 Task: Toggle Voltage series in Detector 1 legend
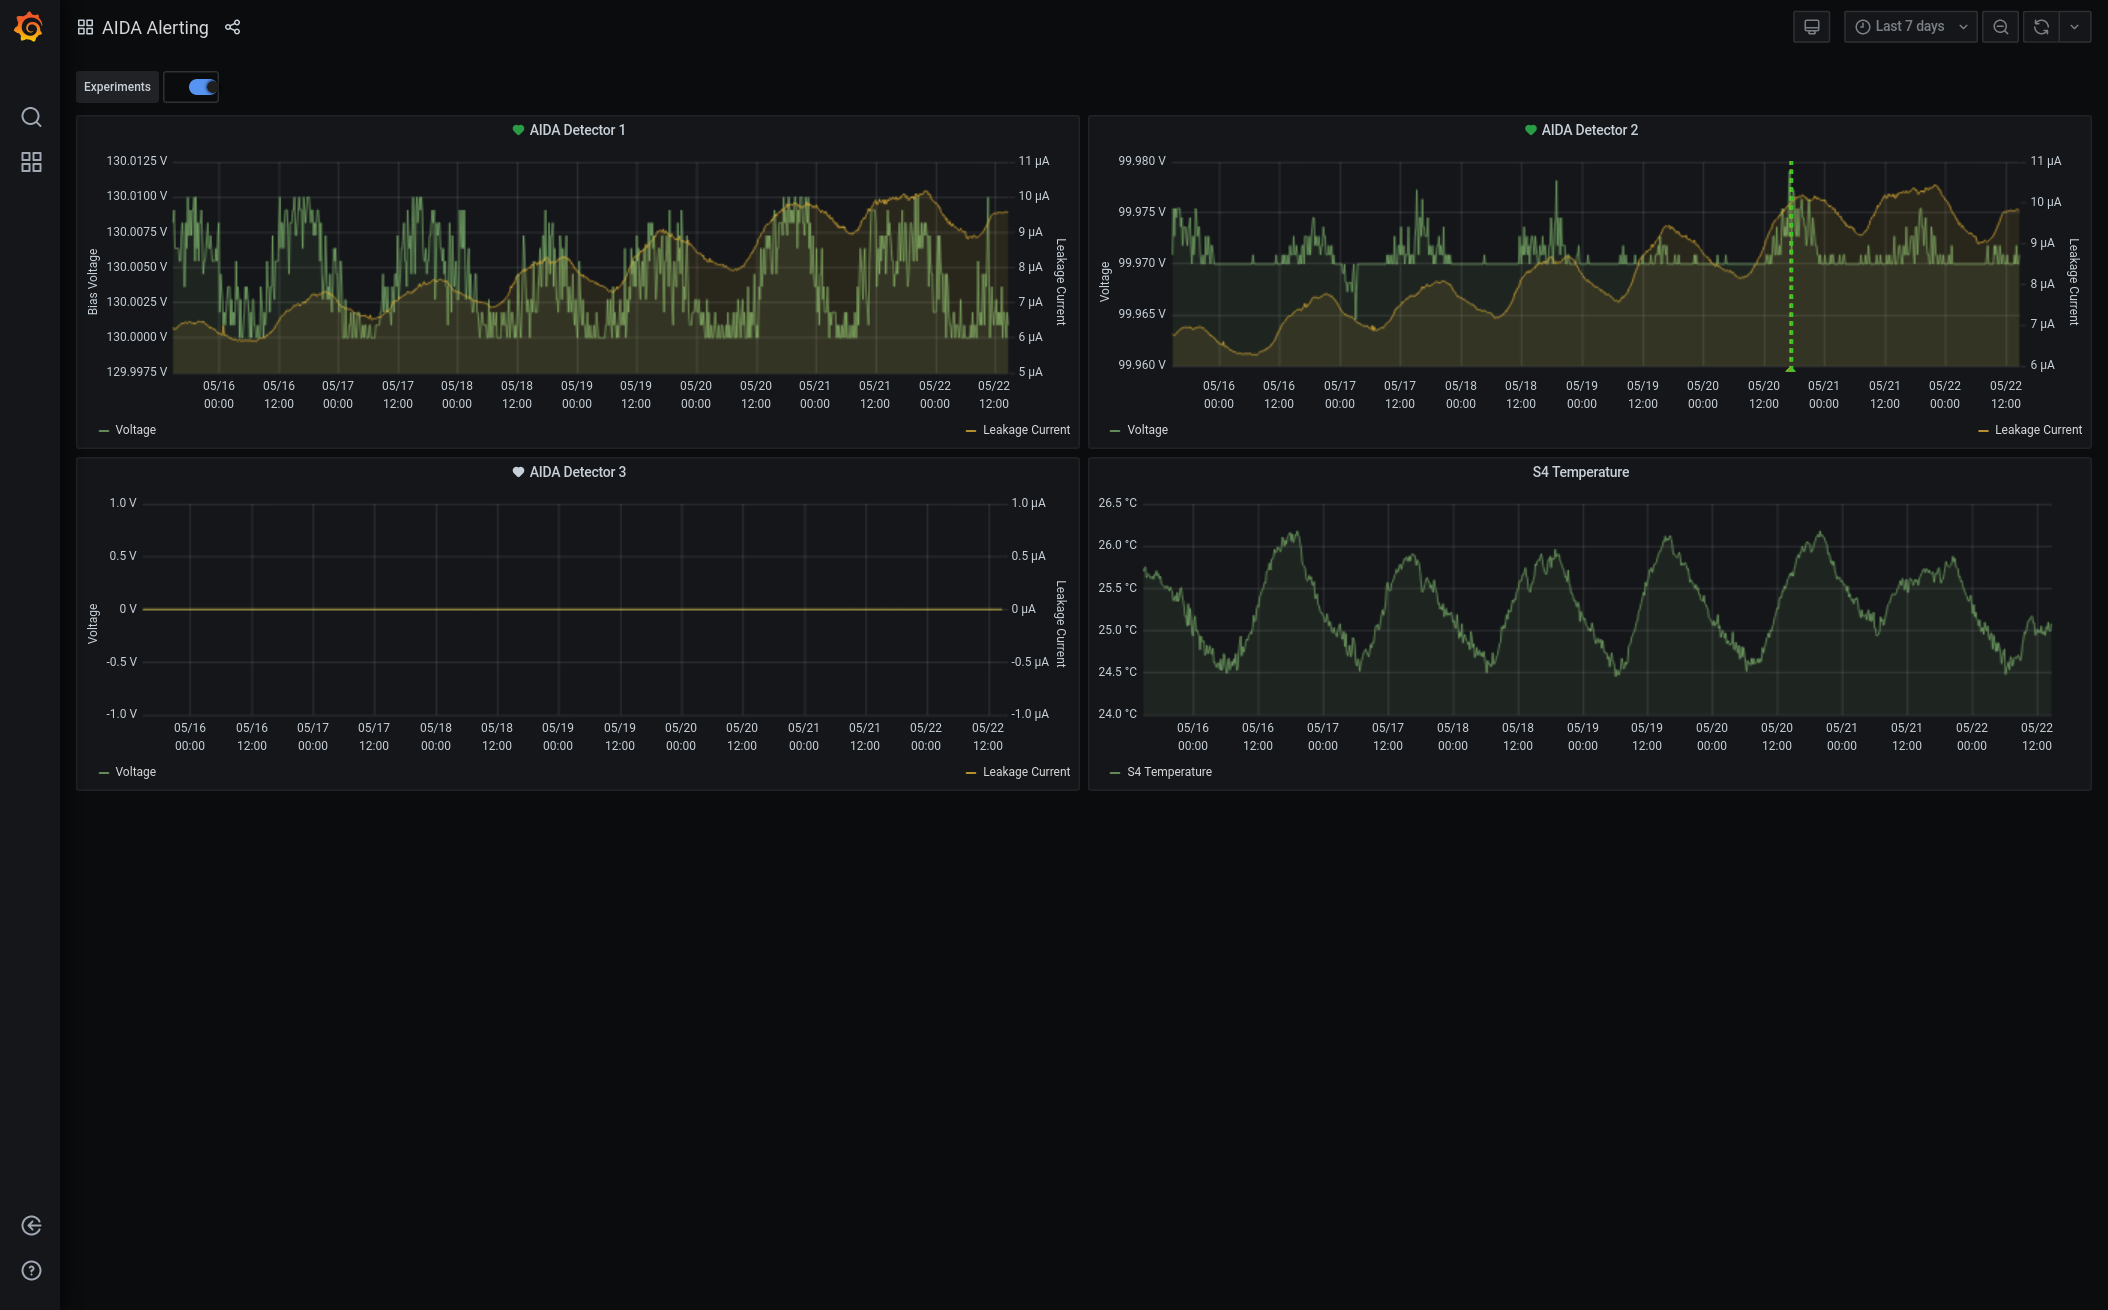[x=135, y=430]
